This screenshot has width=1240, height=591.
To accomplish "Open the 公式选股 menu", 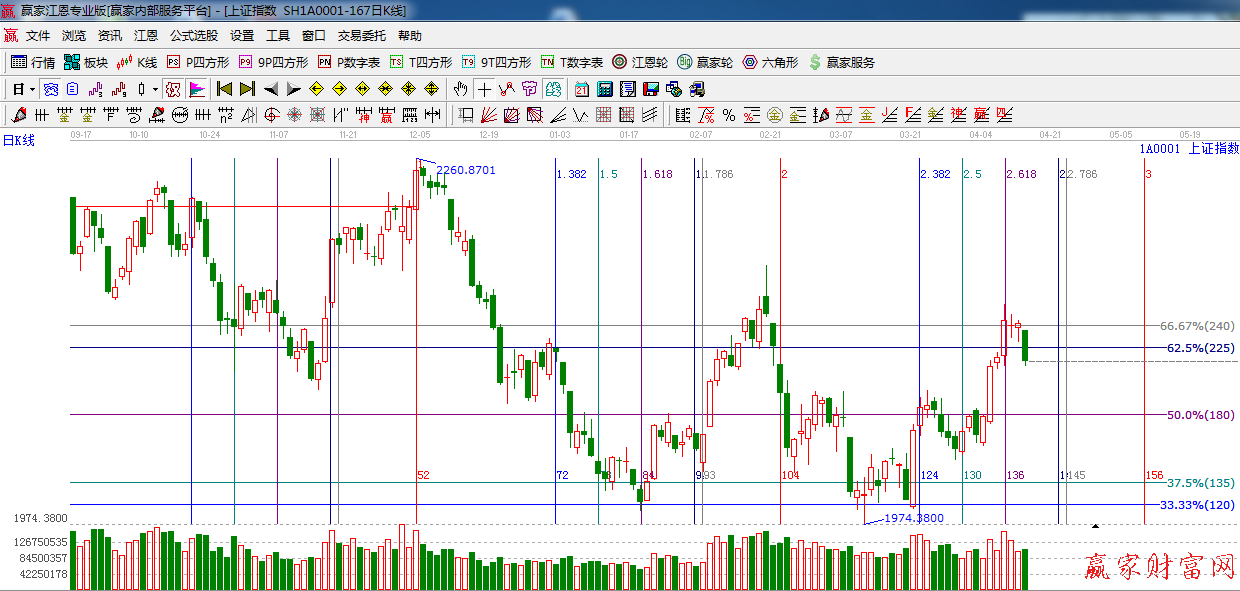I will (193, 35).
